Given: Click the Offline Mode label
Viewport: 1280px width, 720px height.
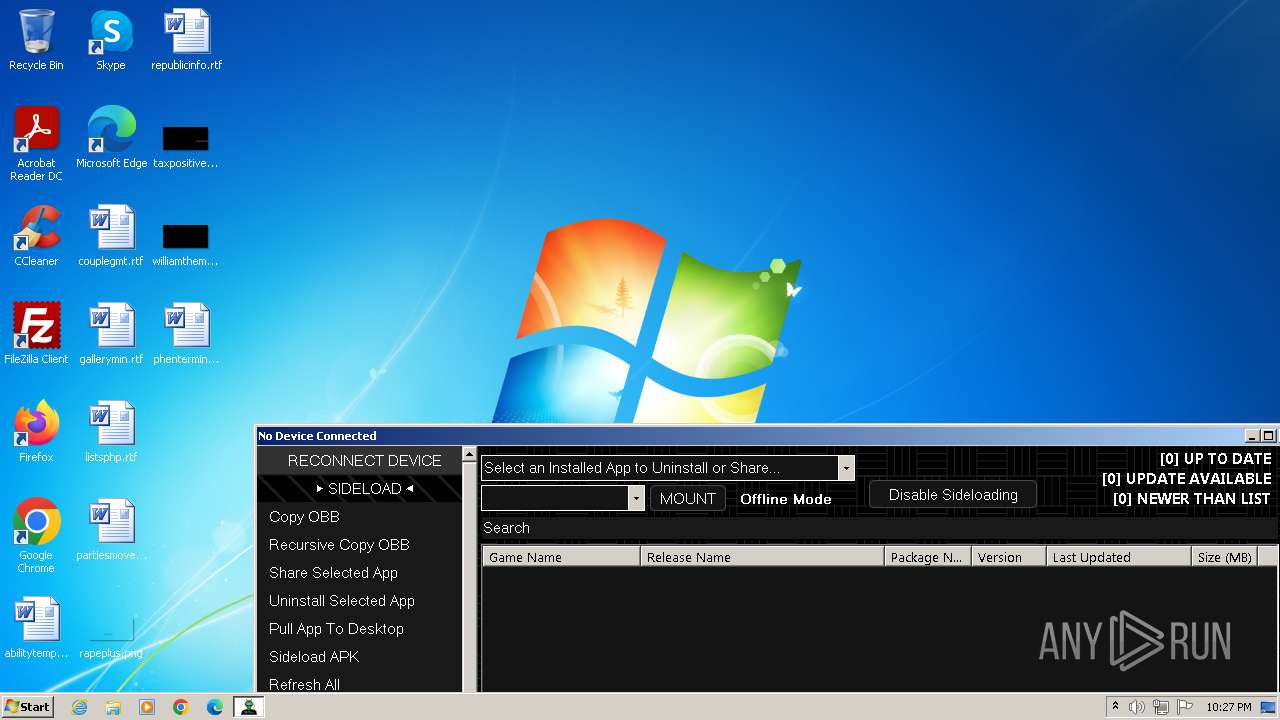Looking at the screenshot, I should coord(785,499).
